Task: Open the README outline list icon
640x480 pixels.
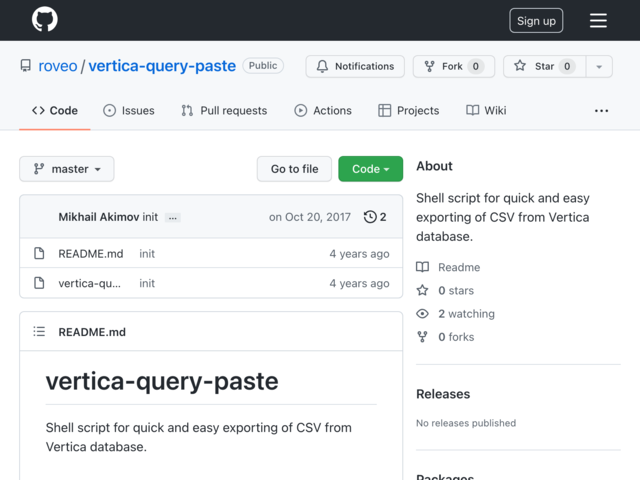Action: tap(39, 331)
